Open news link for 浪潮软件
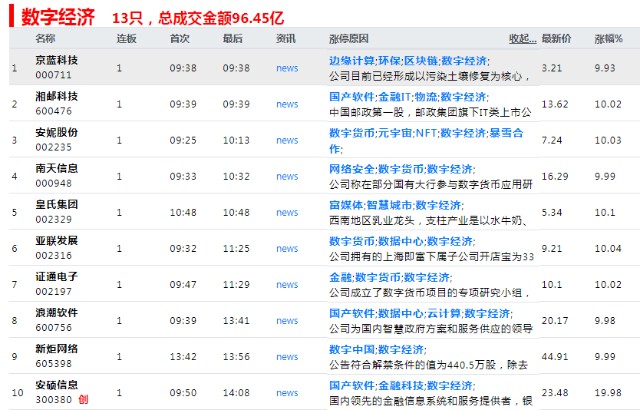 pyautogui.click(x=287, y=321)
